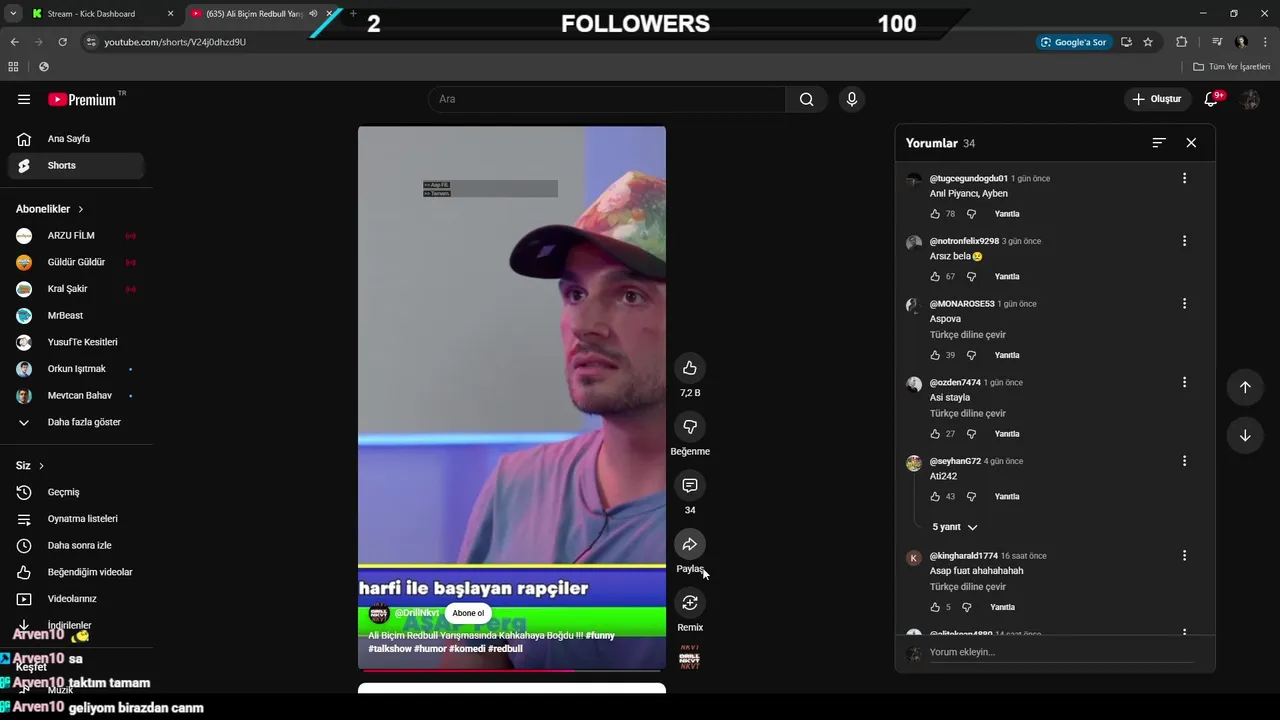Open options menu for @ozden7474 comment

point(1184,382)
